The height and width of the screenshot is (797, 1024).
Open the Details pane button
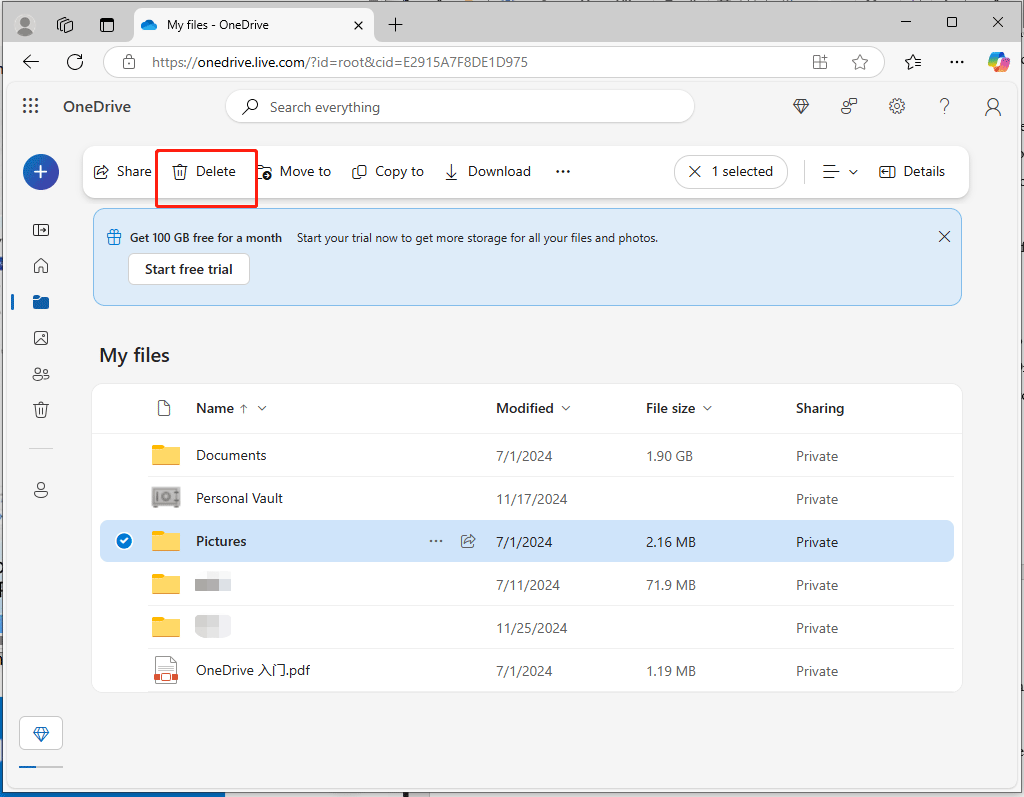tap(912, 172)
